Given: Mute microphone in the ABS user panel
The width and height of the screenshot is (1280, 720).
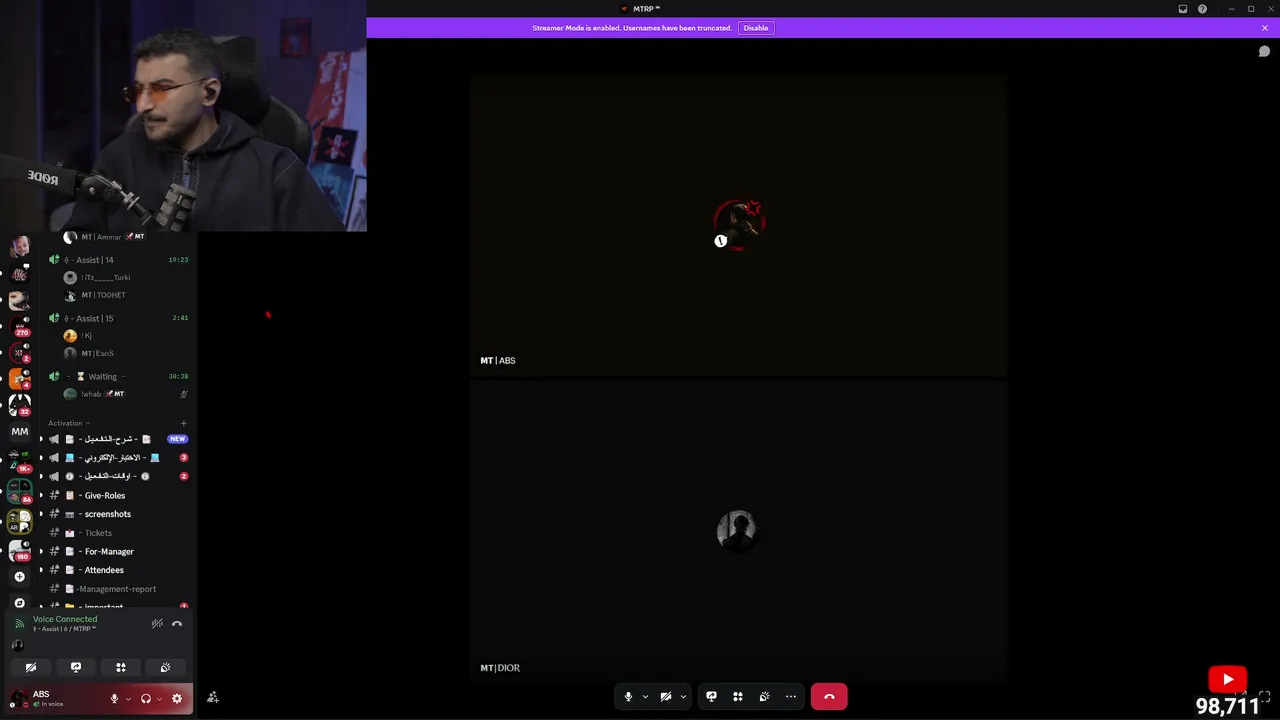Looking at the screenshot, I should pos(114,699).
